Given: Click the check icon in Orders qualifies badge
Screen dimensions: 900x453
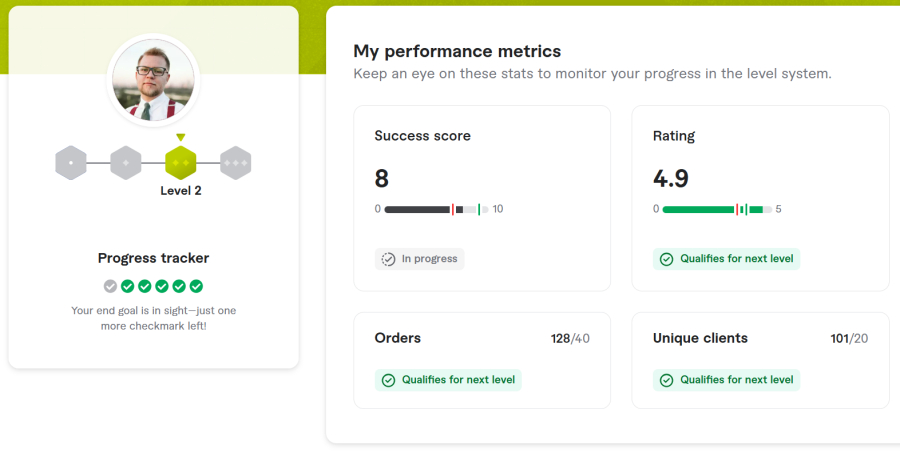Looking at the screenshot, I should pos(388,380).
